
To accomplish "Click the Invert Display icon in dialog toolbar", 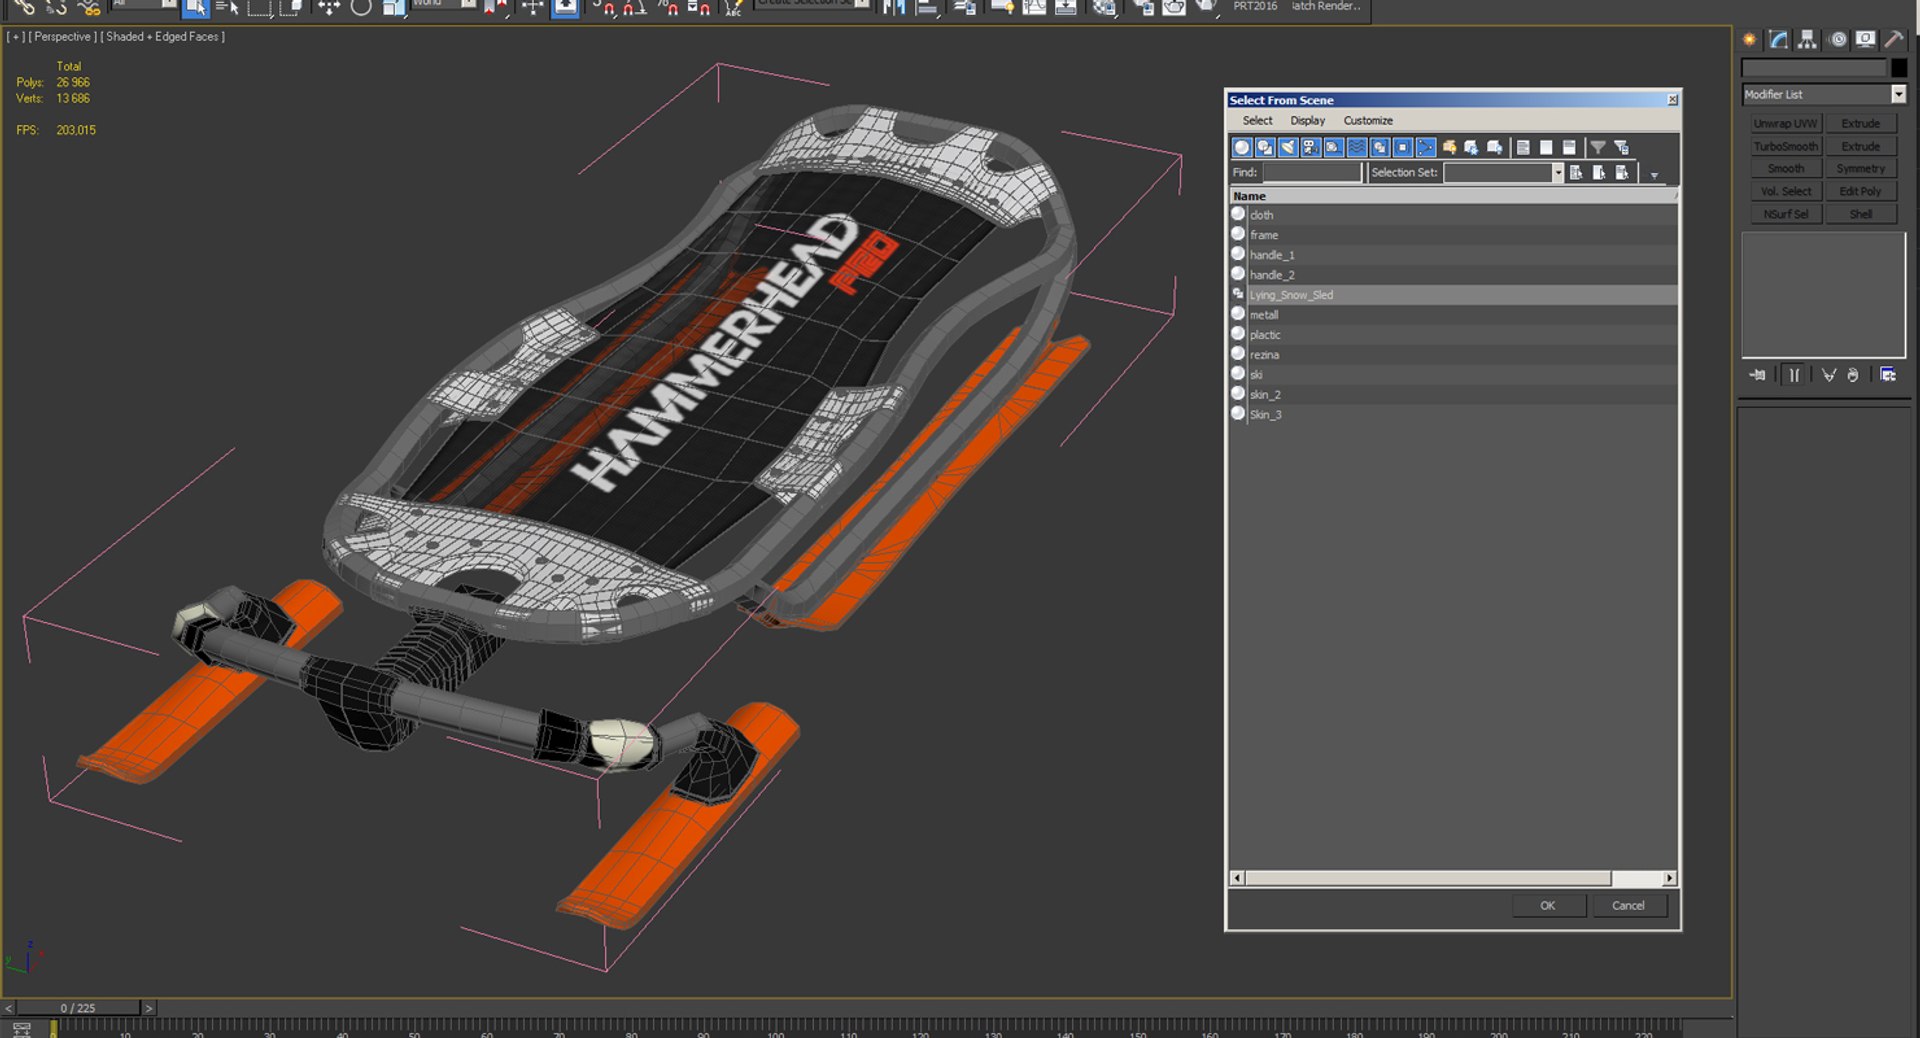I will point(1495,147).
